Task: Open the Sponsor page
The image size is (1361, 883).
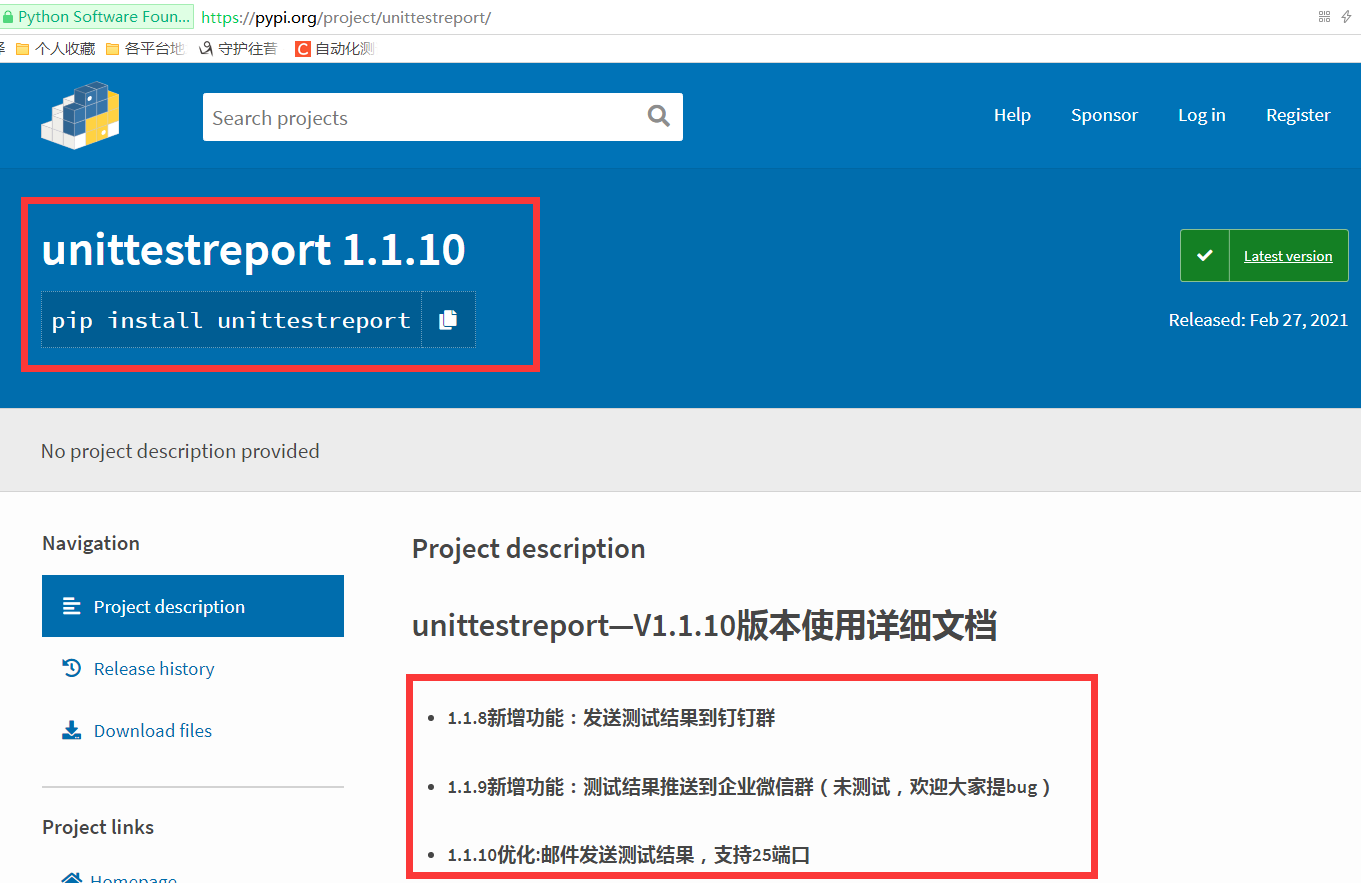Action: [x=1104, y=115]
